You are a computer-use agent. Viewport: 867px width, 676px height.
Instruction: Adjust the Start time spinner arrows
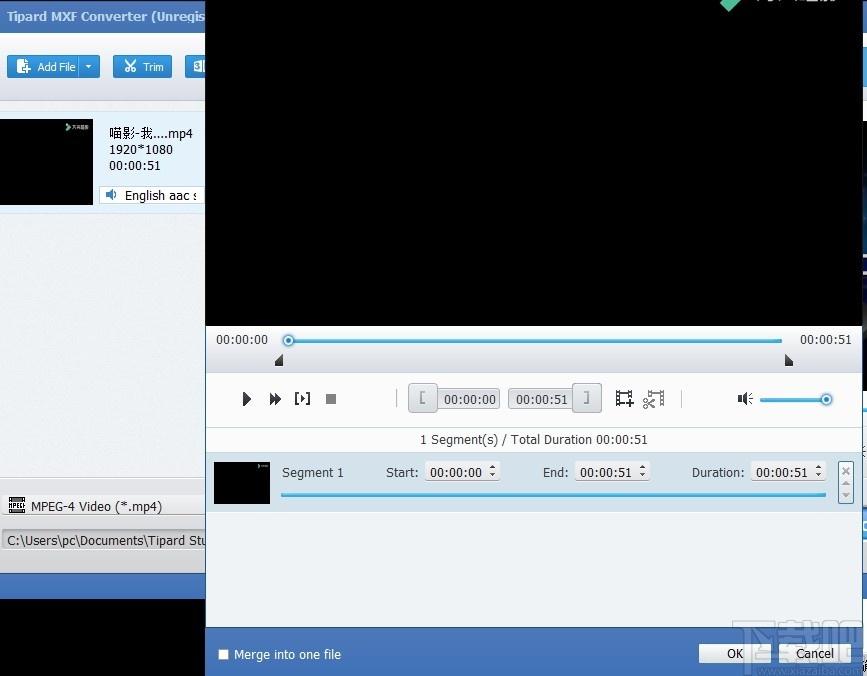[493, 471]
